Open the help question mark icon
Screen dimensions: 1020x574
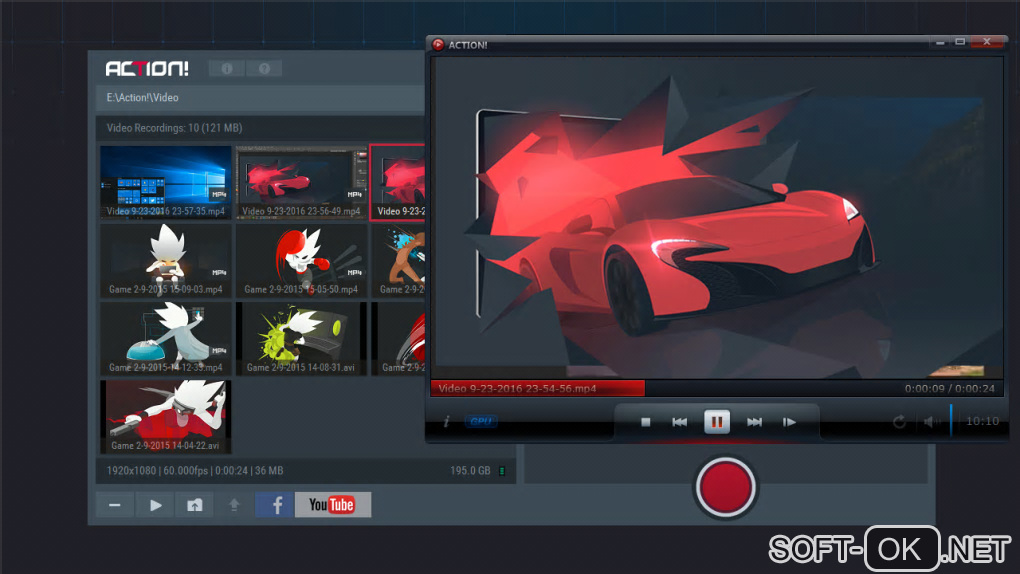pyautogui.click(x=264, y=68)
